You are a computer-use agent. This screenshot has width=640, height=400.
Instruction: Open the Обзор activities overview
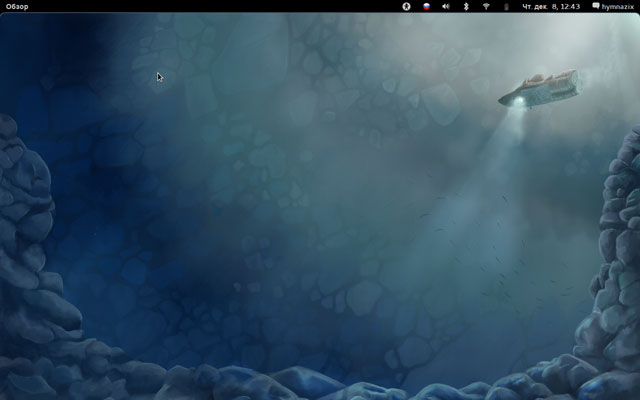(x=17, y=7)
